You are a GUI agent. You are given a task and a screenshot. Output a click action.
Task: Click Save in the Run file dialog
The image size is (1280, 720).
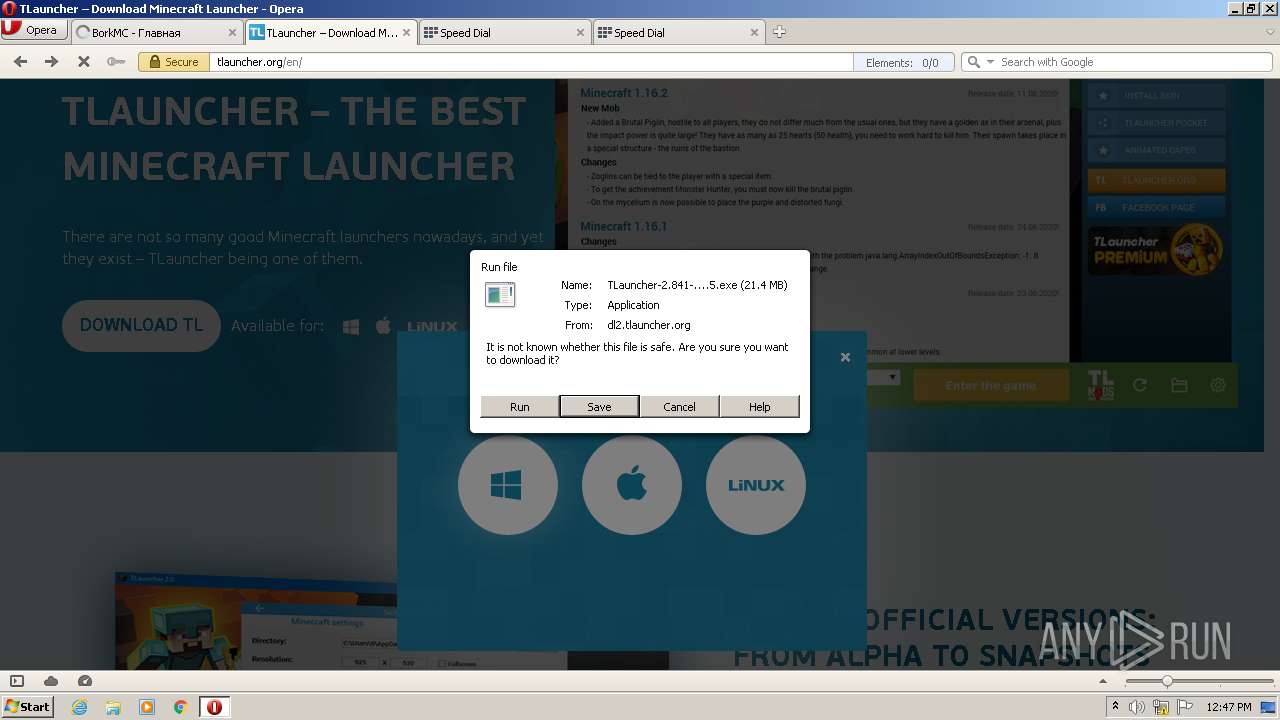tap(599, 406)
